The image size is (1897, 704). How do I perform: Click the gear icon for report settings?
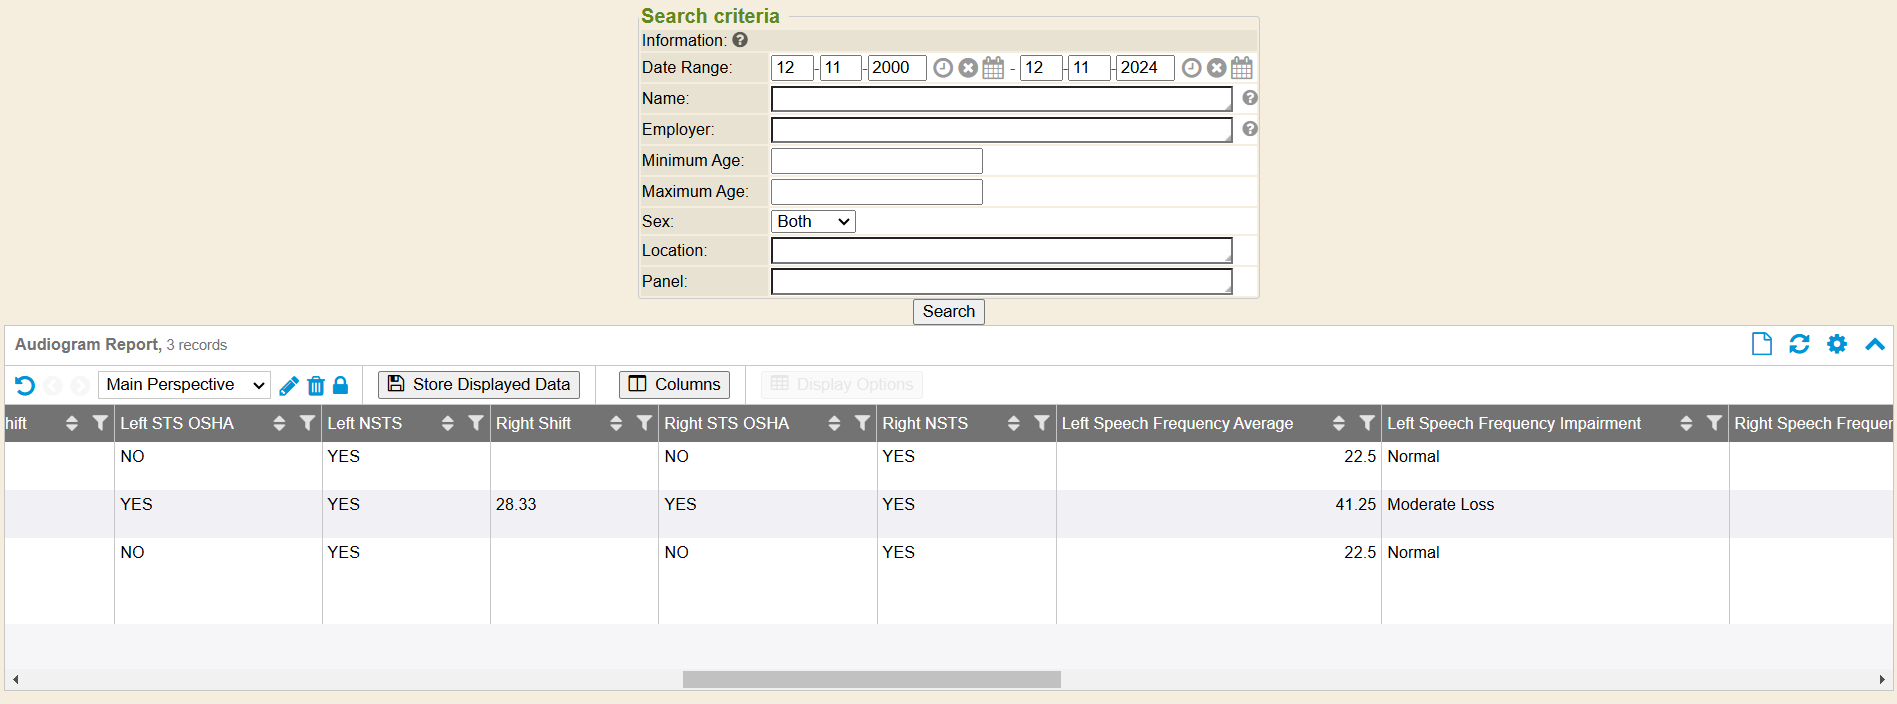point(1836,344)
